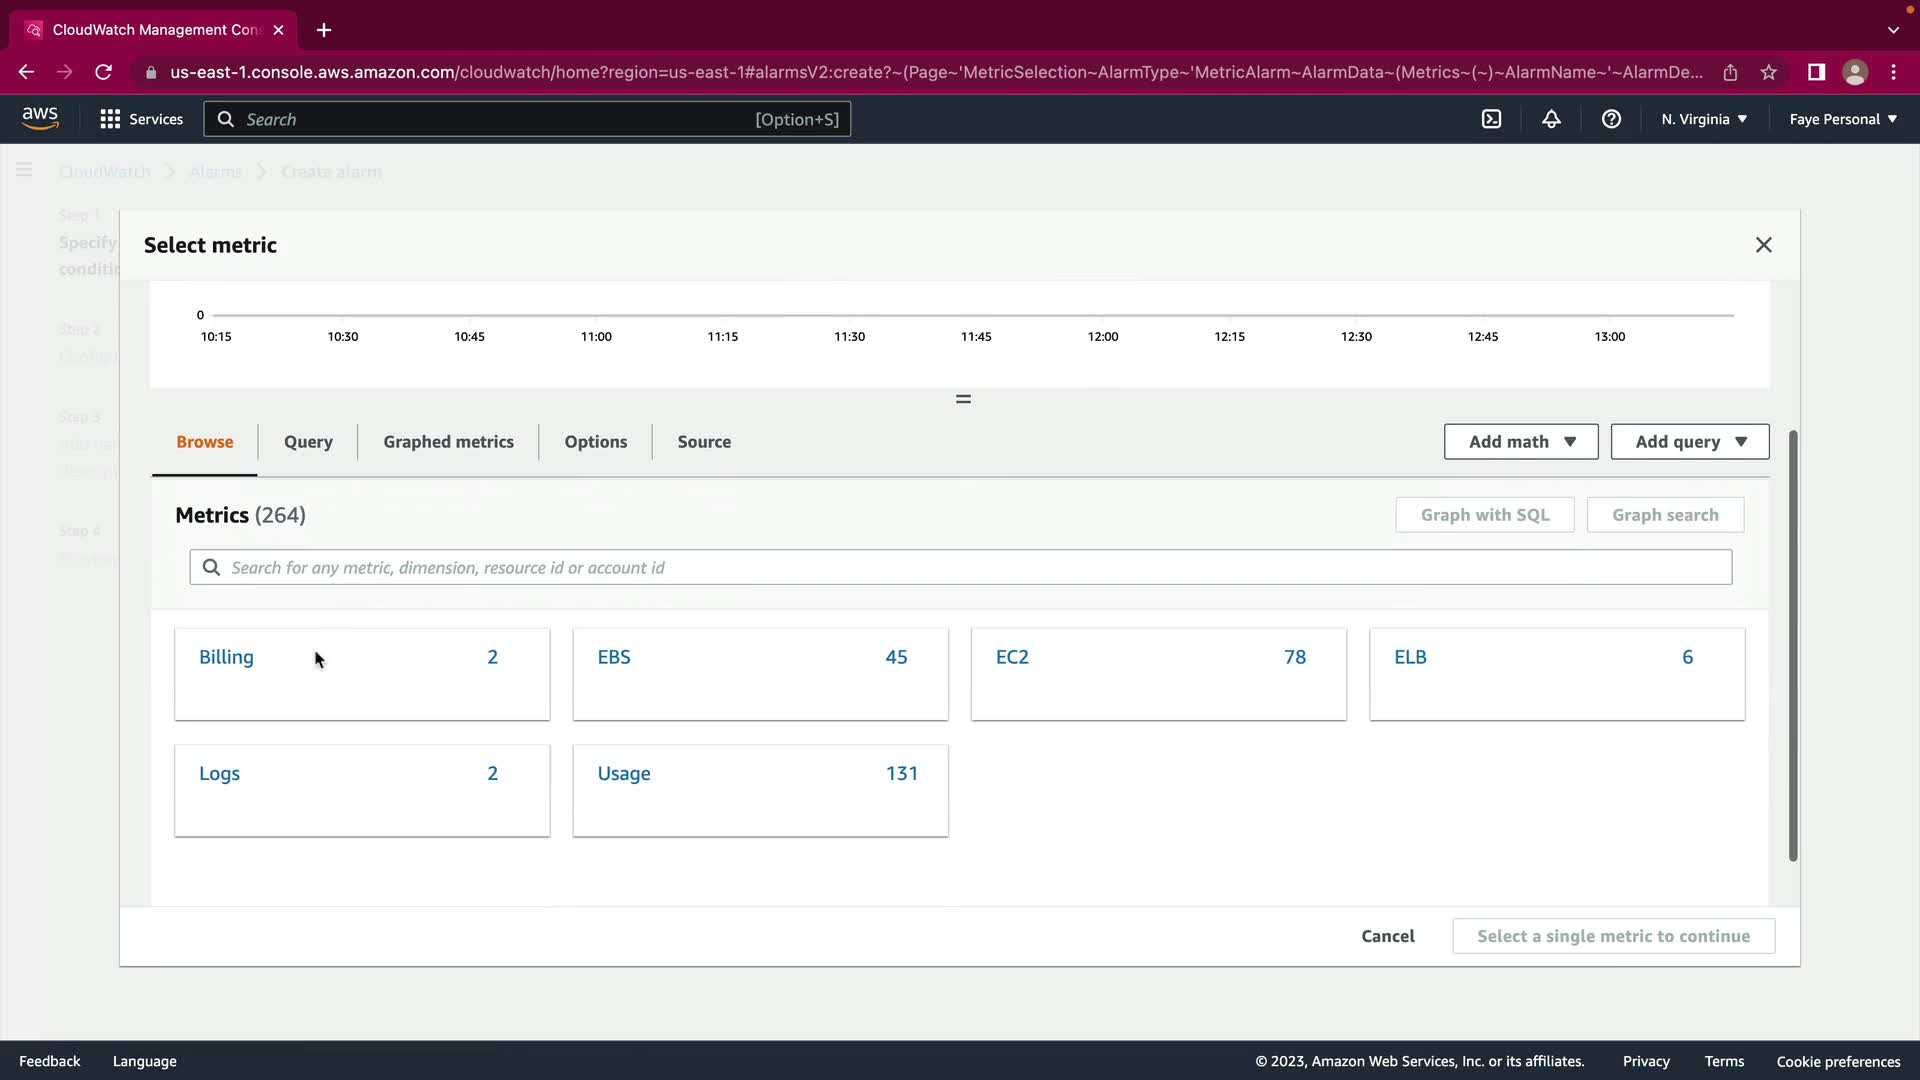Bookmark this page with star icon
This screenshot has width=1920, height=1080.
point(1769,72)
